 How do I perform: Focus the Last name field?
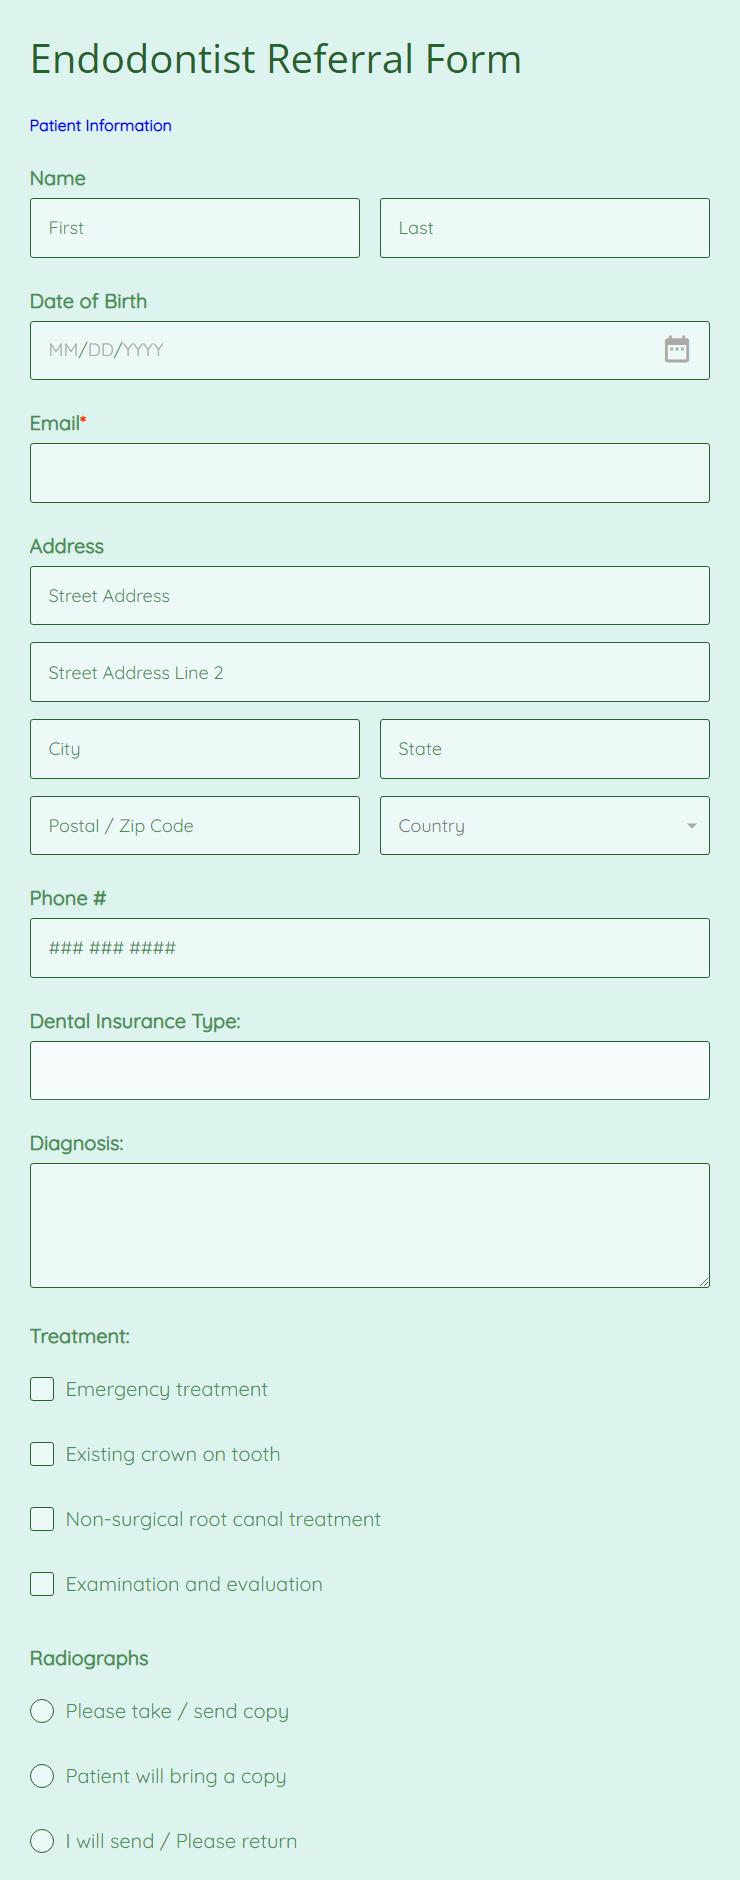point(544,228)
